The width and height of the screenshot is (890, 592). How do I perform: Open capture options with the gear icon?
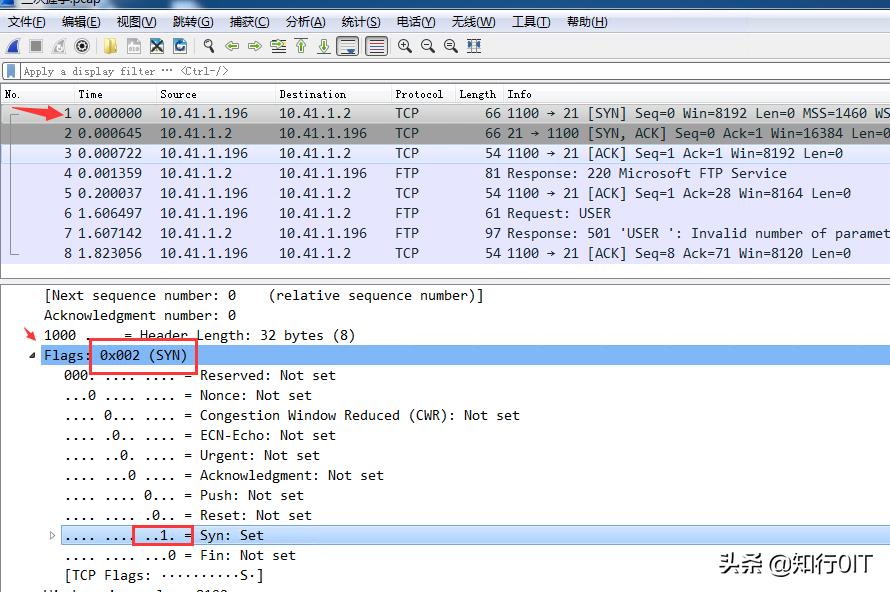tap(82, 45)
